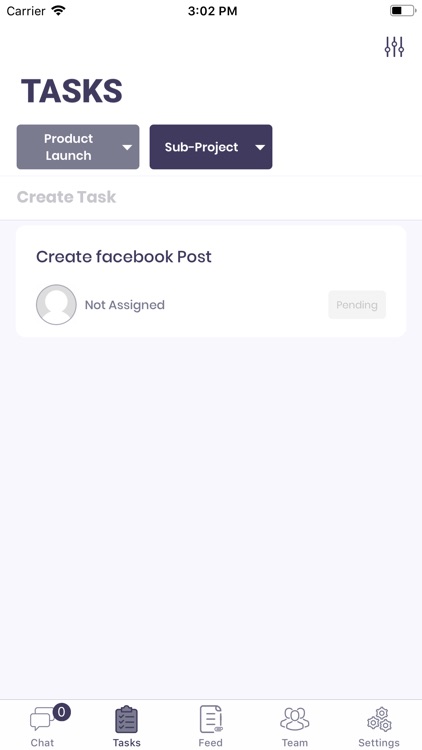Click the Wi-Fi status icon
This screenshot has height=750, width=422.
tap(58, 11)
